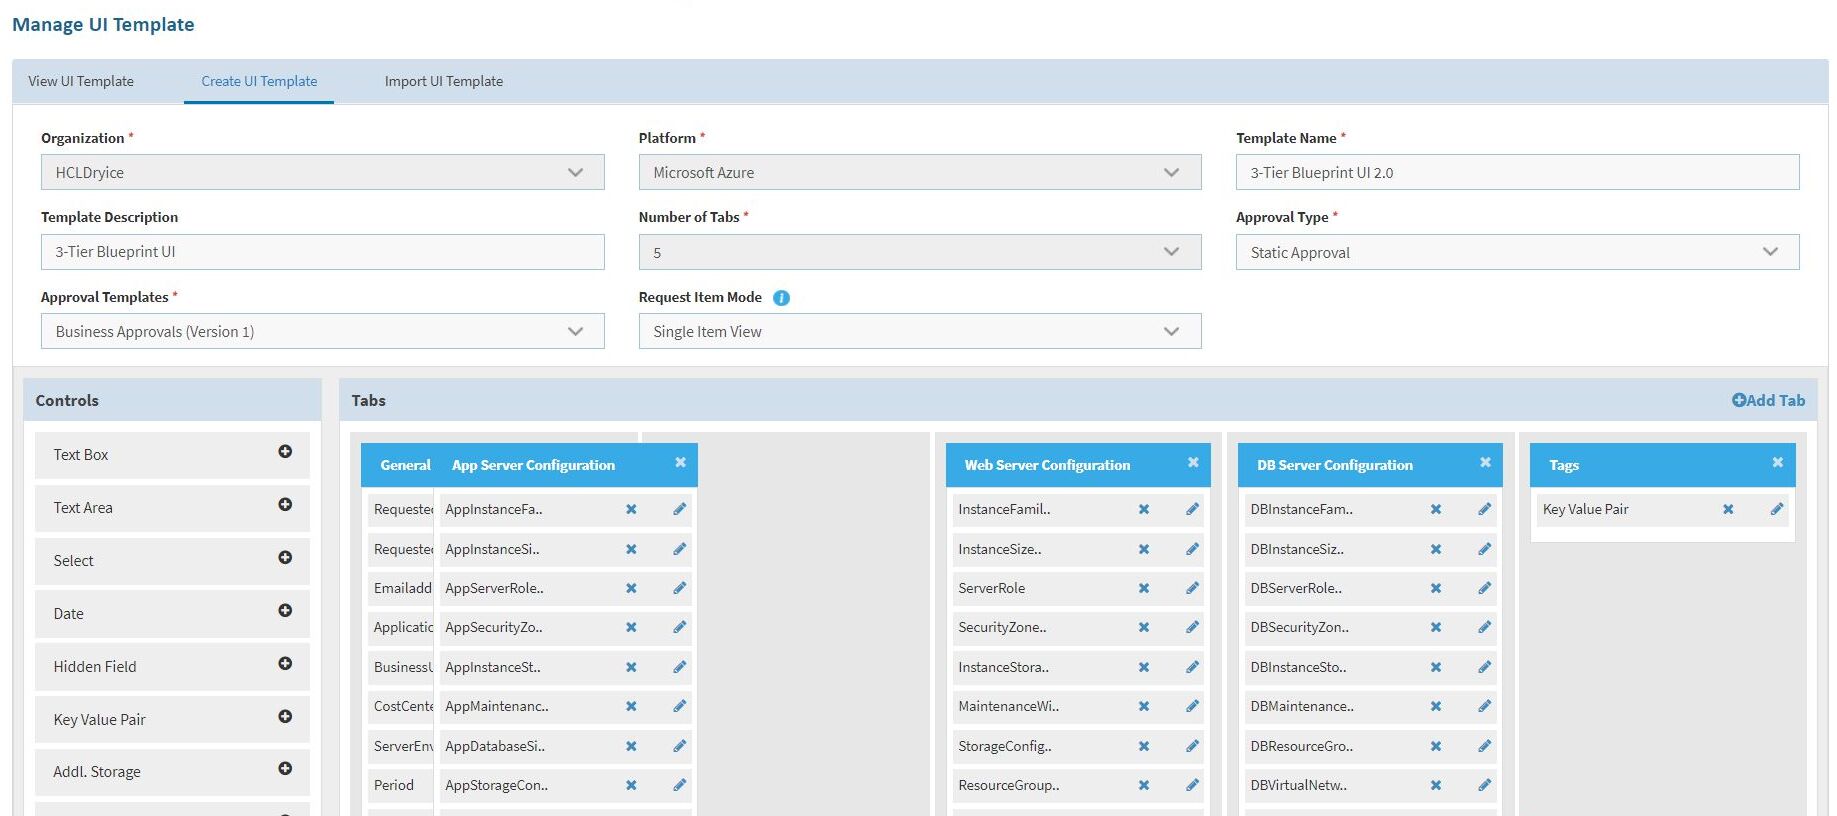Show Request Item Mode info tooltip
Image resolution: width=1837 pixels, height=816 pixels.
click(x=782, y=298)
